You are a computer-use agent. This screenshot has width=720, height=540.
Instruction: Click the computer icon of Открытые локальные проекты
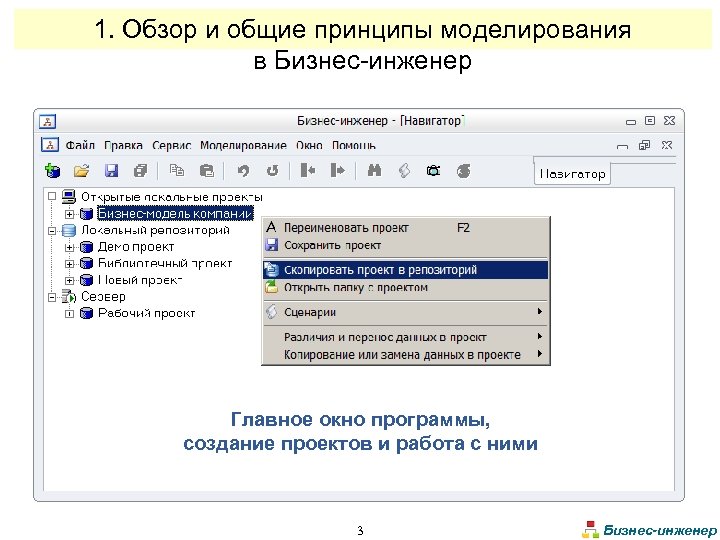[x=69, y=197]
